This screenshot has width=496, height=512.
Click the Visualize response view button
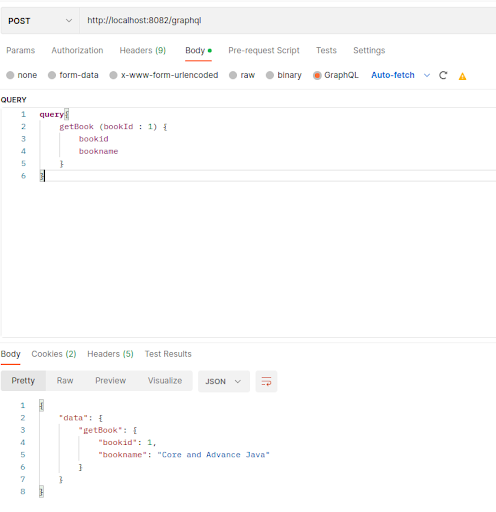(x=165, y=381)
